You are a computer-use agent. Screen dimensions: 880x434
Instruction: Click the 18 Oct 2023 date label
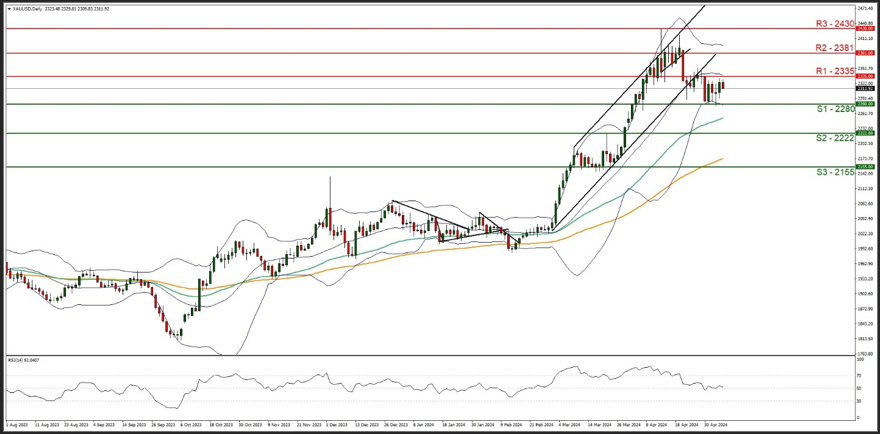pos(222,425)
